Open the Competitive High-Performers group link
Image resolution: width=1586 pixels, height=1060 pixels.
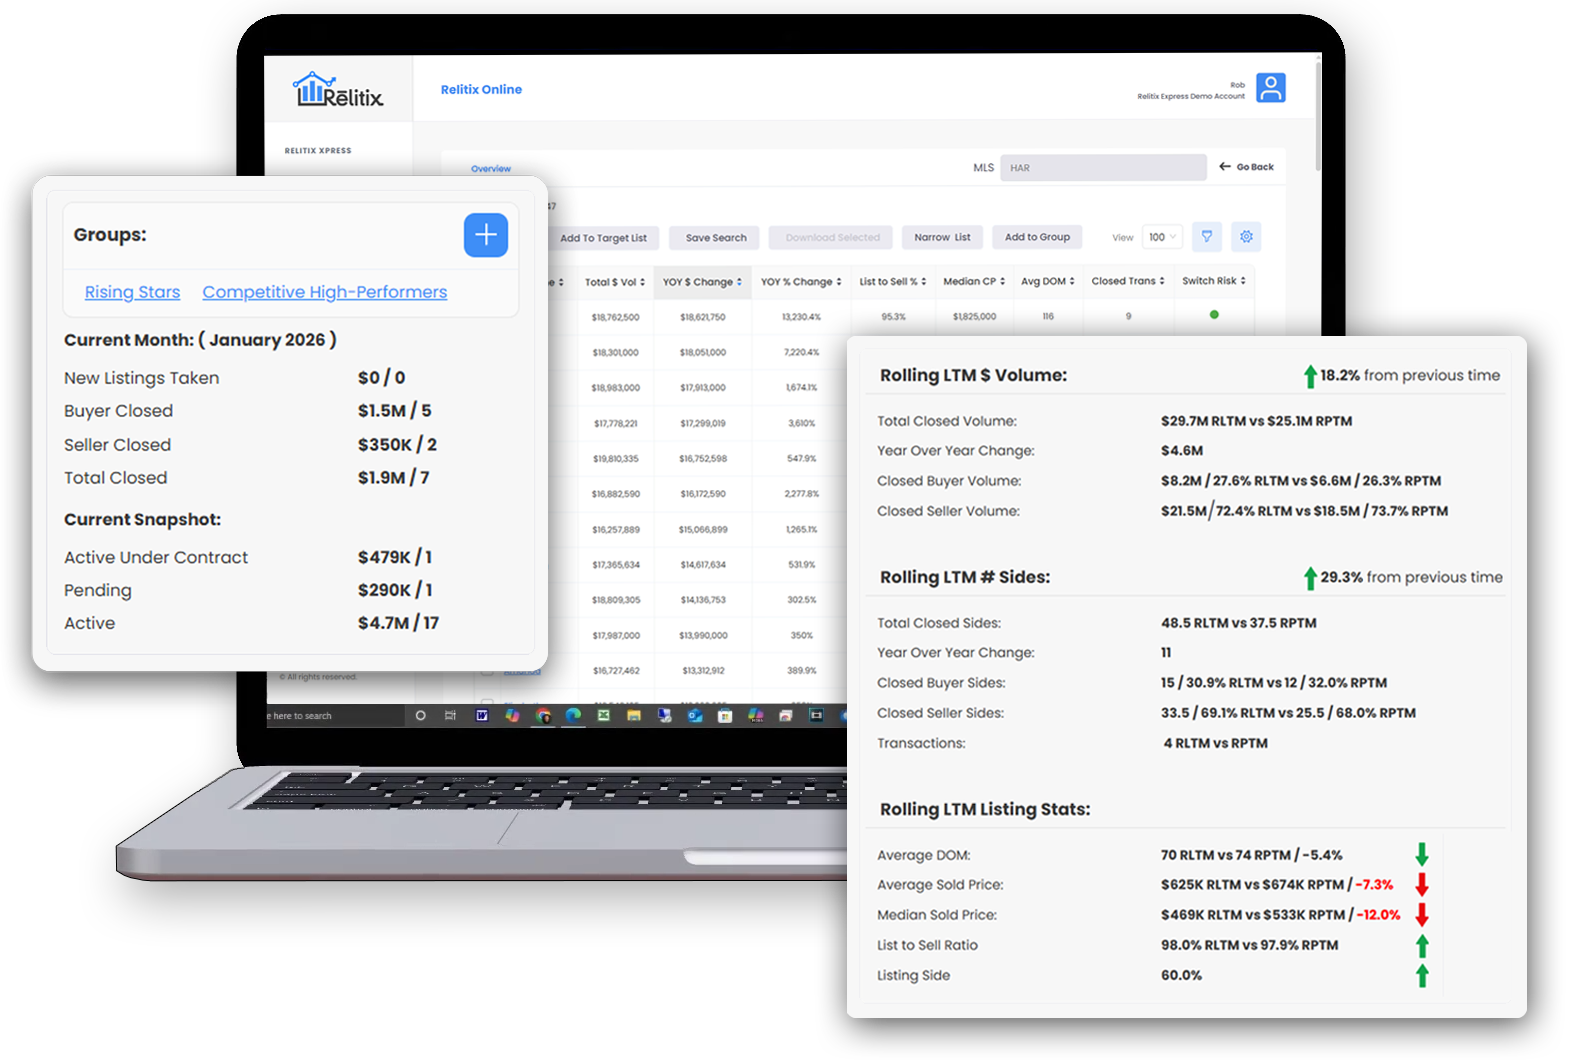[324, 292]
